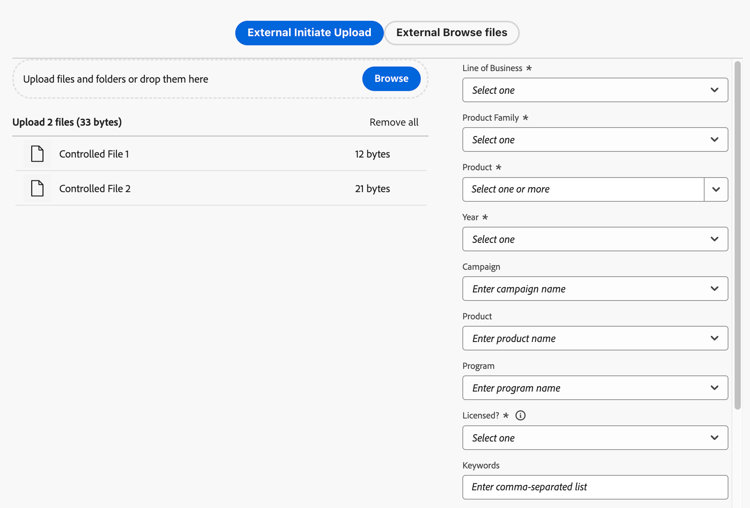Open the Product Family dropdown
The image size is (750, 508).
click(594, 140)
